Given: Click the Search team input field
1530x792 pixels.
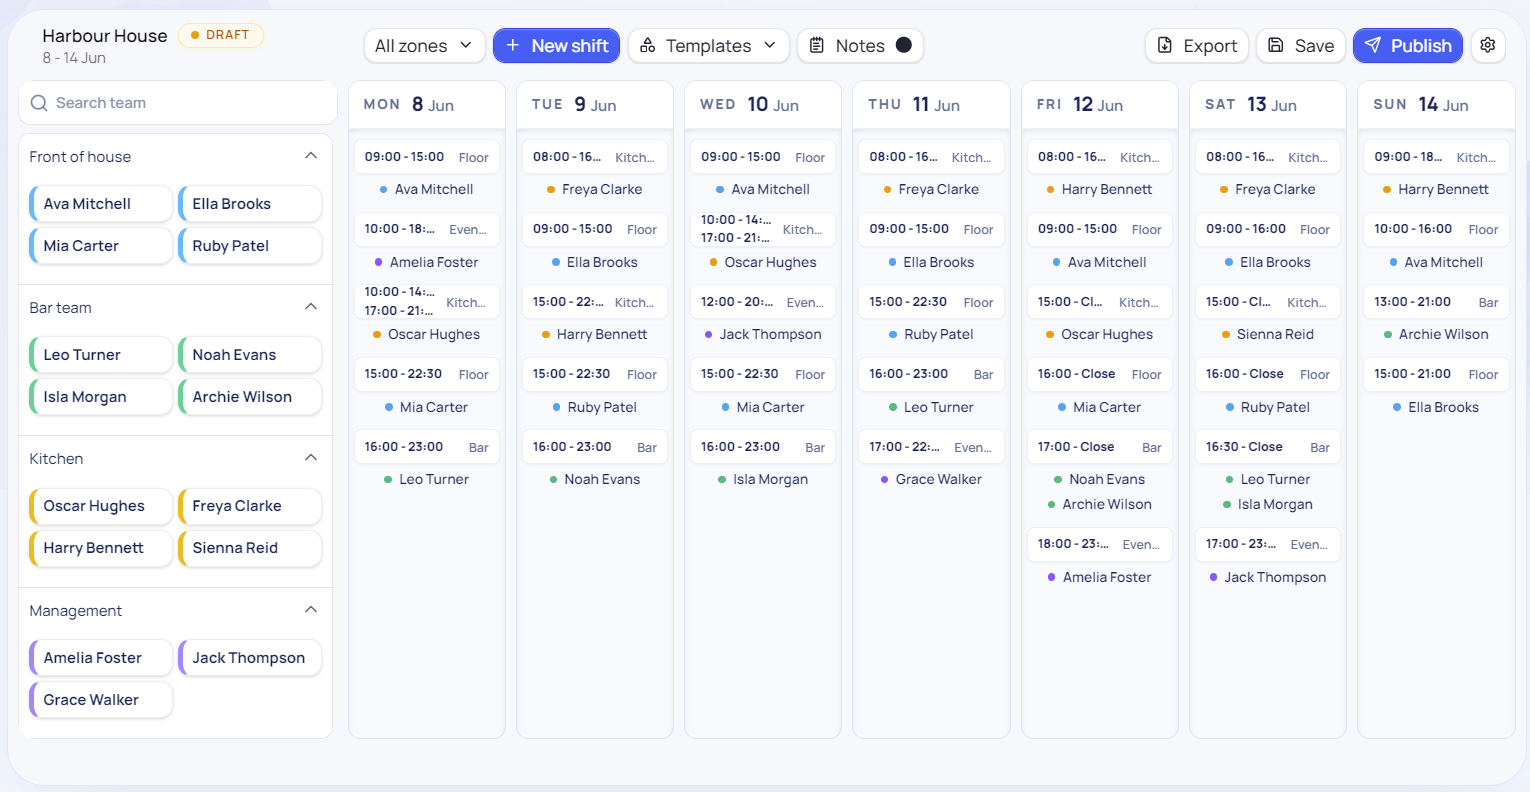Looking at the screenshot, I should [178, 103].
